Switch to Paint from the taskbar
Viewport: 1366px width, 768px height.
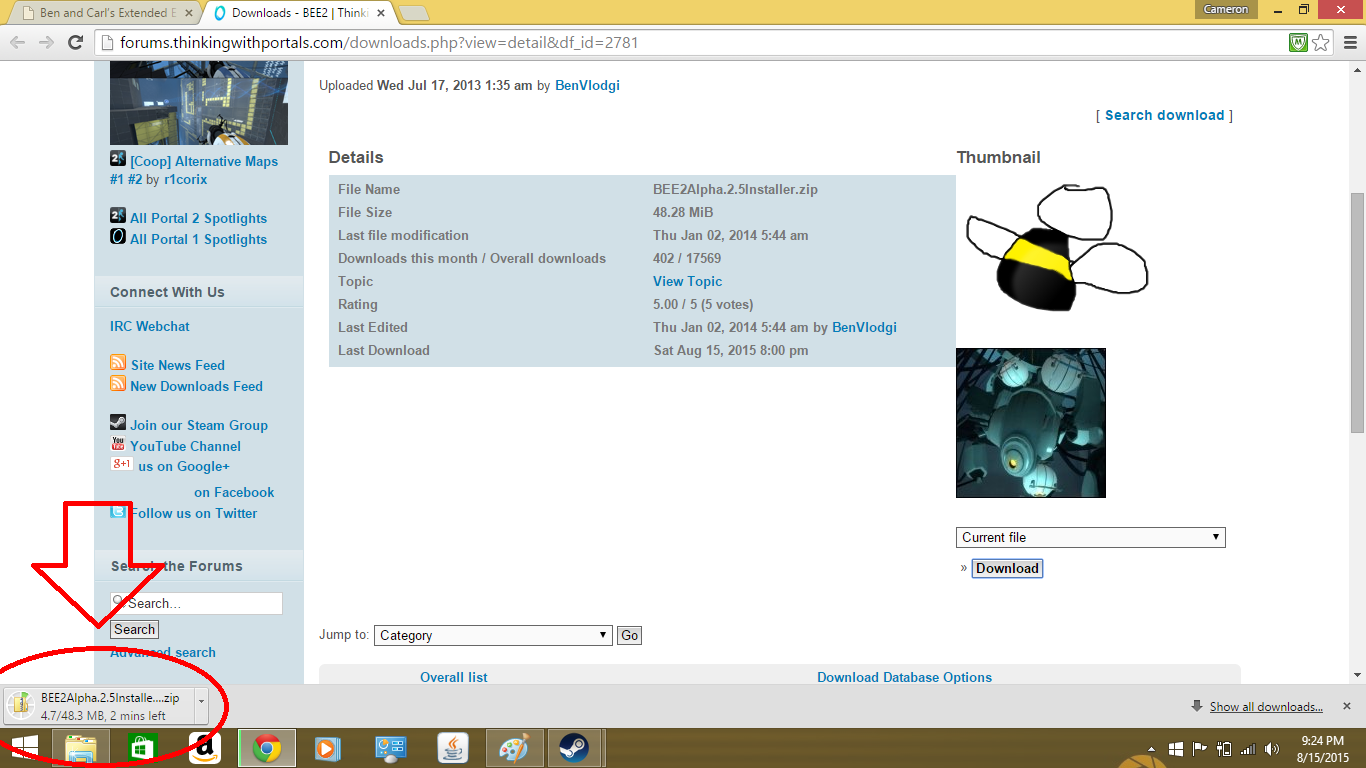pos(515,748)
